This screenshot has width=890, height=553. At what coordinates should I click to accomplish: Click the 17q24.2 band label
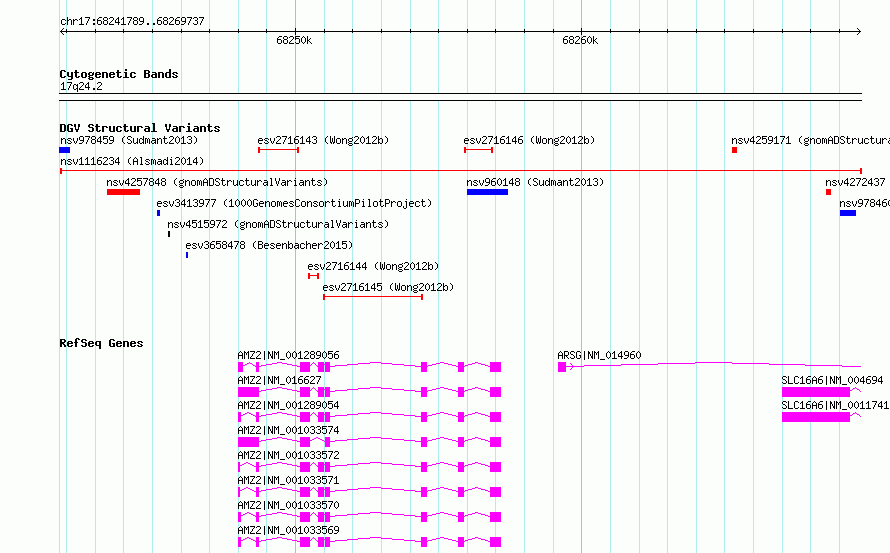tap(81, 86)
